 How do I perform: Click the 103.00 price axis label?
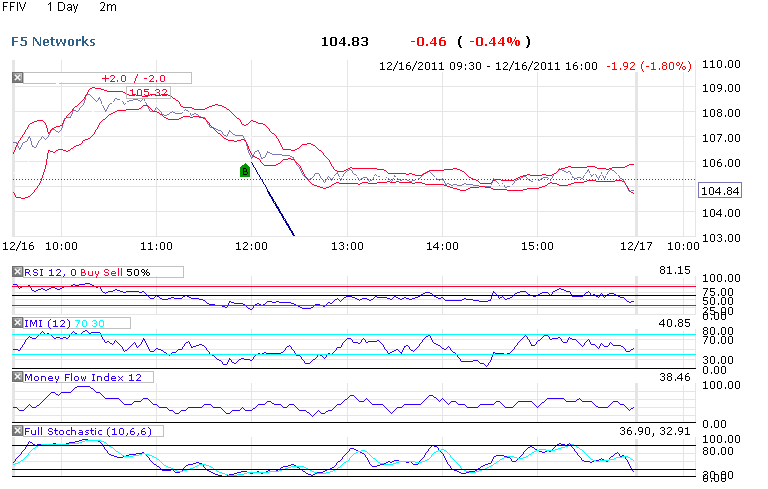click(721, 238)
